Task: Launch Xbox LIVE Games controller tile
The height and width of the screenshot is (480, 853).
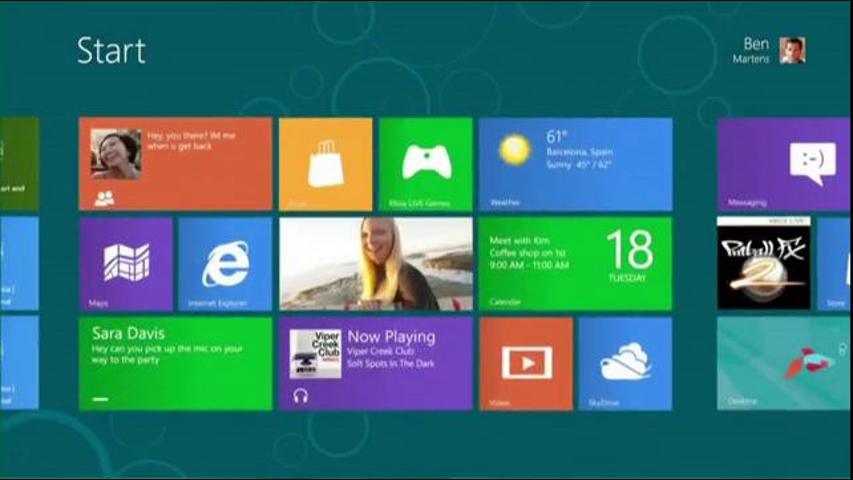Action: (425, 164)
